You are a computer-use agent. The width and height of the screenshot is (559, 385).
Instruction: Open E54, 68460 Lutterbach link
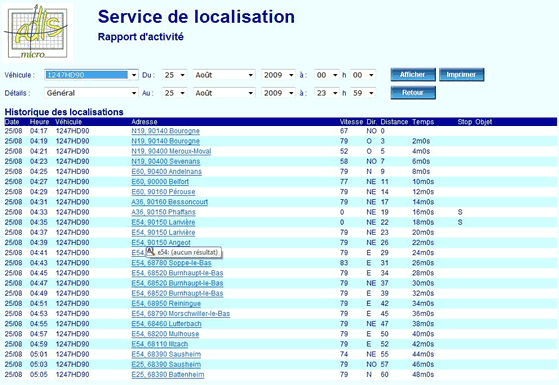pyautogui.click(x=166, y=324)
